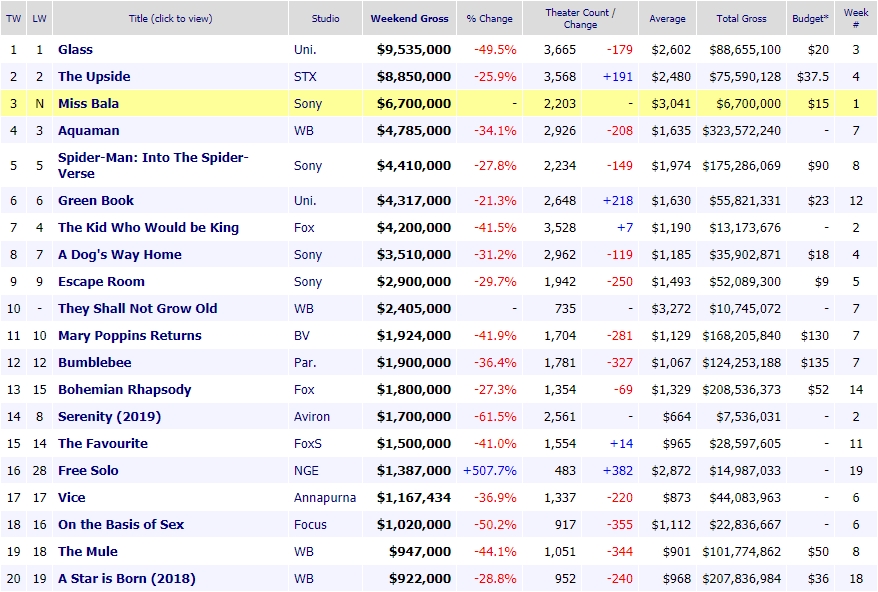
Task: Click the FoxS studio link
Action: click(x=308, y=443)
